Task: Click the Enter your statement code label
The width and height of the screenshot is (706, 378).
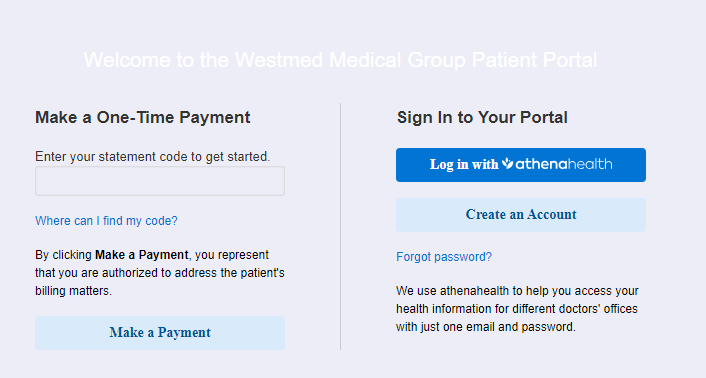Action: (x=153, y=157)
